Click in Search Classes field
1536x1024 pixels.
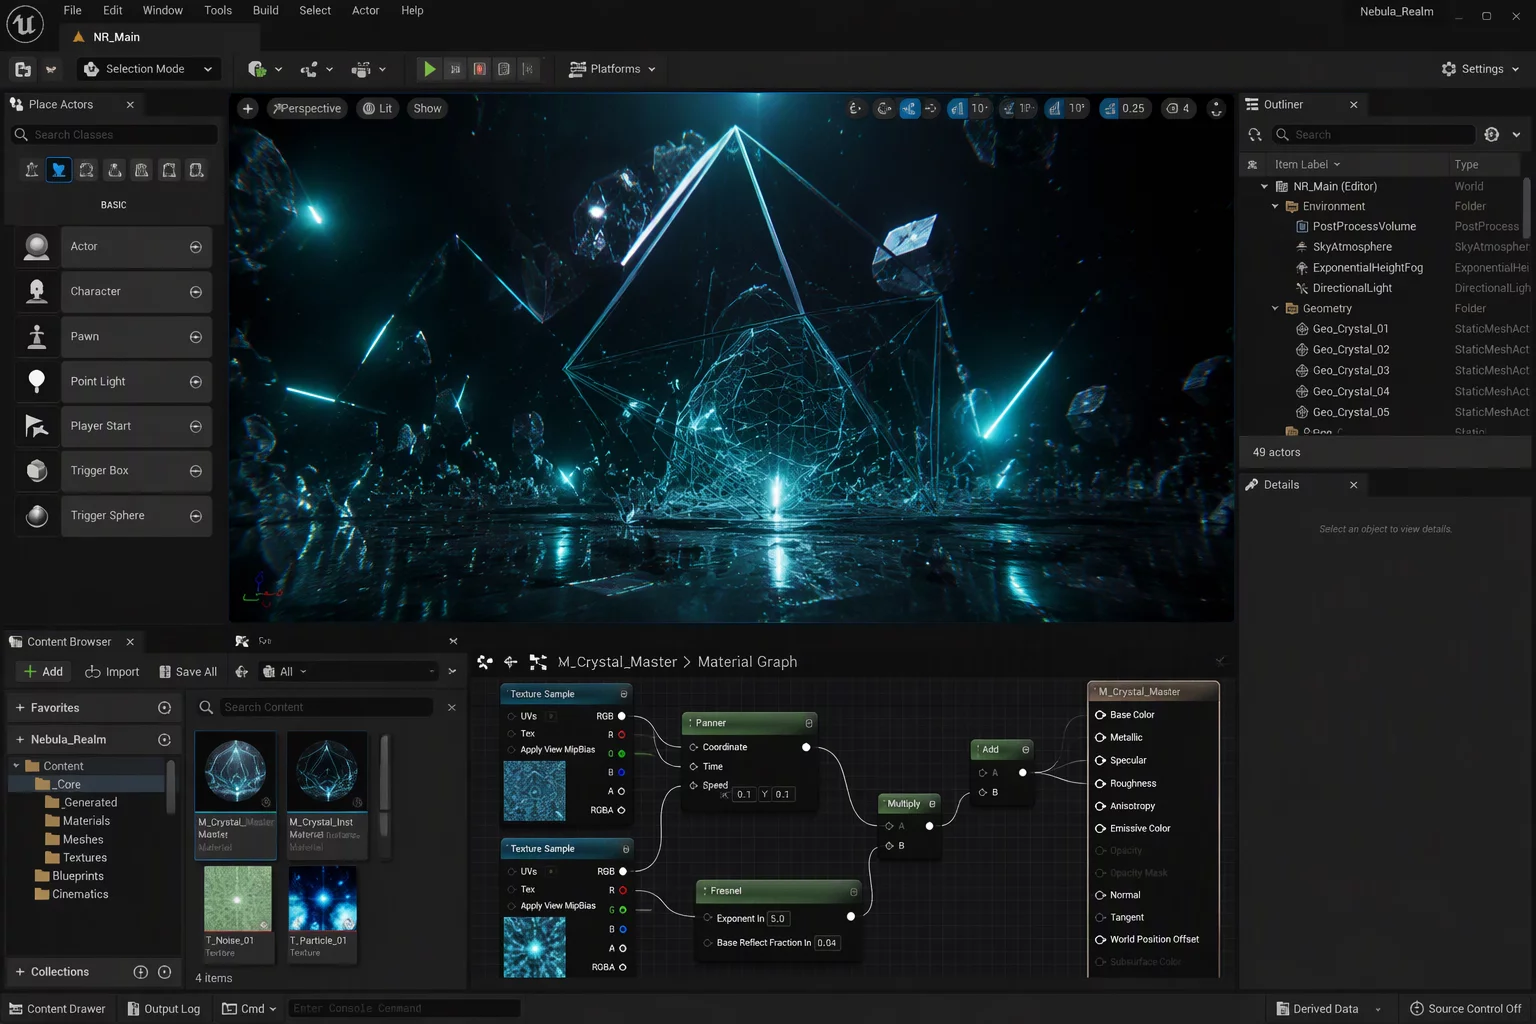tap(114, 135)
